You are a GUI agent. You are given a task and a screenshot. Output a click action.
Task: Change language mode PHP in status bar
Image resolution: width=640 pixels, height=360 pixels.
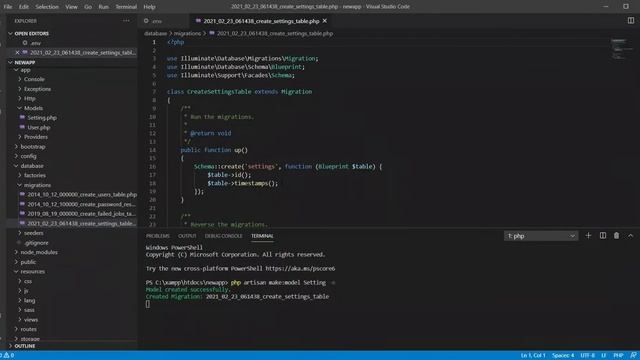pyautogui.click(x=618, y=356)
